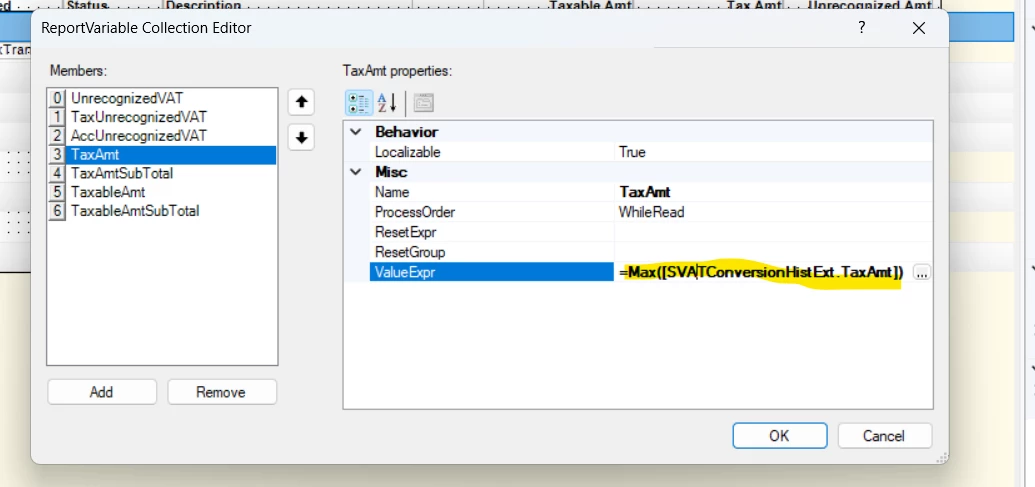This screenshot has width=1035, height=487.
Task: Click the Add button
Action: (x=102, y=392)
